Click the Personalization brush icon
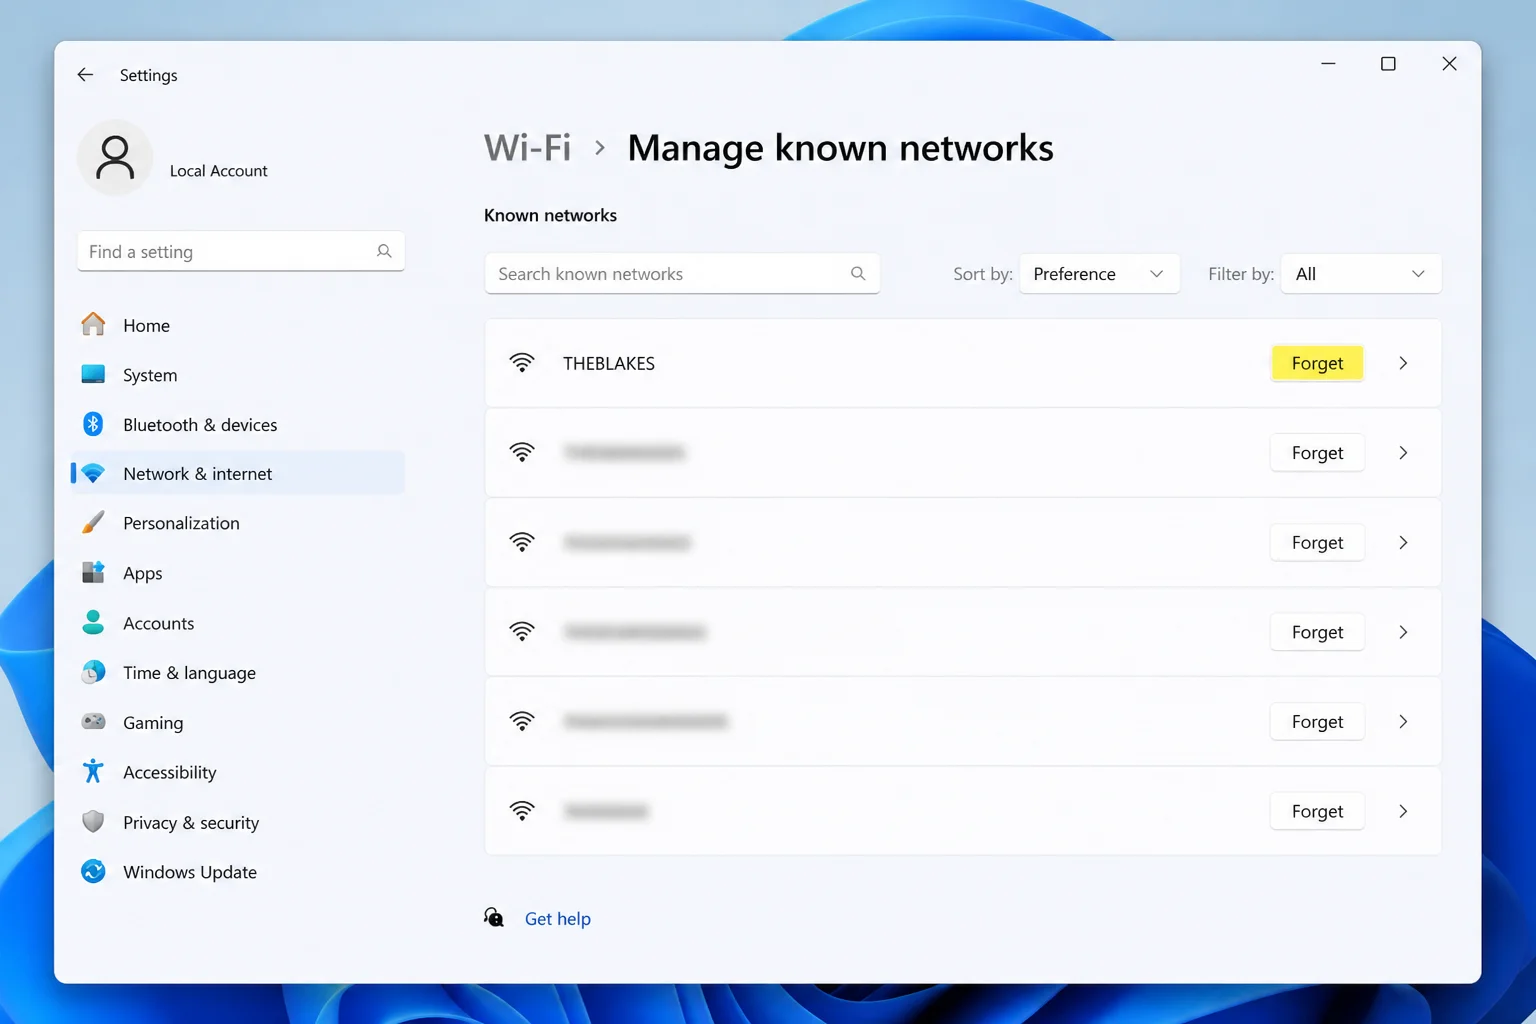The image size is (1536, 1024). coord(93,523)
